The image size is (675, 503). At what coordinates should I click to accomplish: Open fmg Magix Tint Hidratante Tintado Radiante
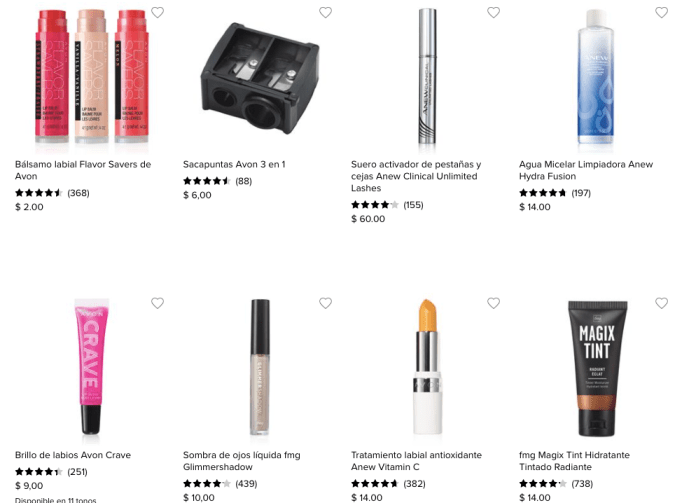click(x=574, y=461)
